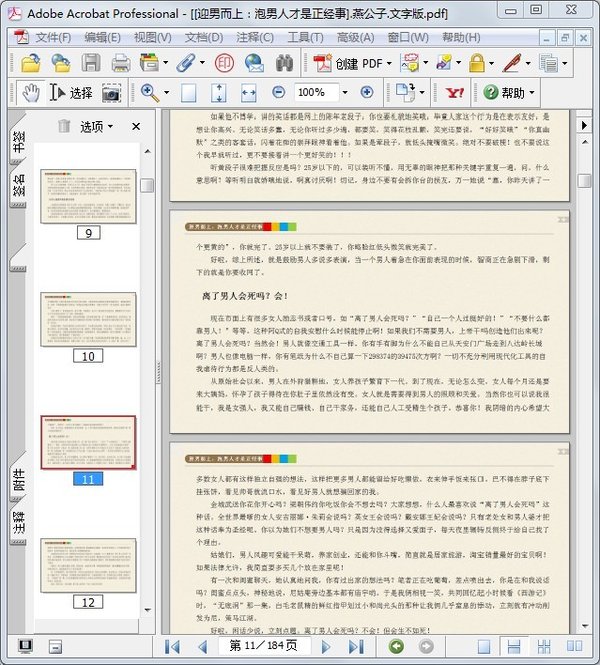Click the Print icon
This screenshot has height=665, width=600.
point(120,63)
